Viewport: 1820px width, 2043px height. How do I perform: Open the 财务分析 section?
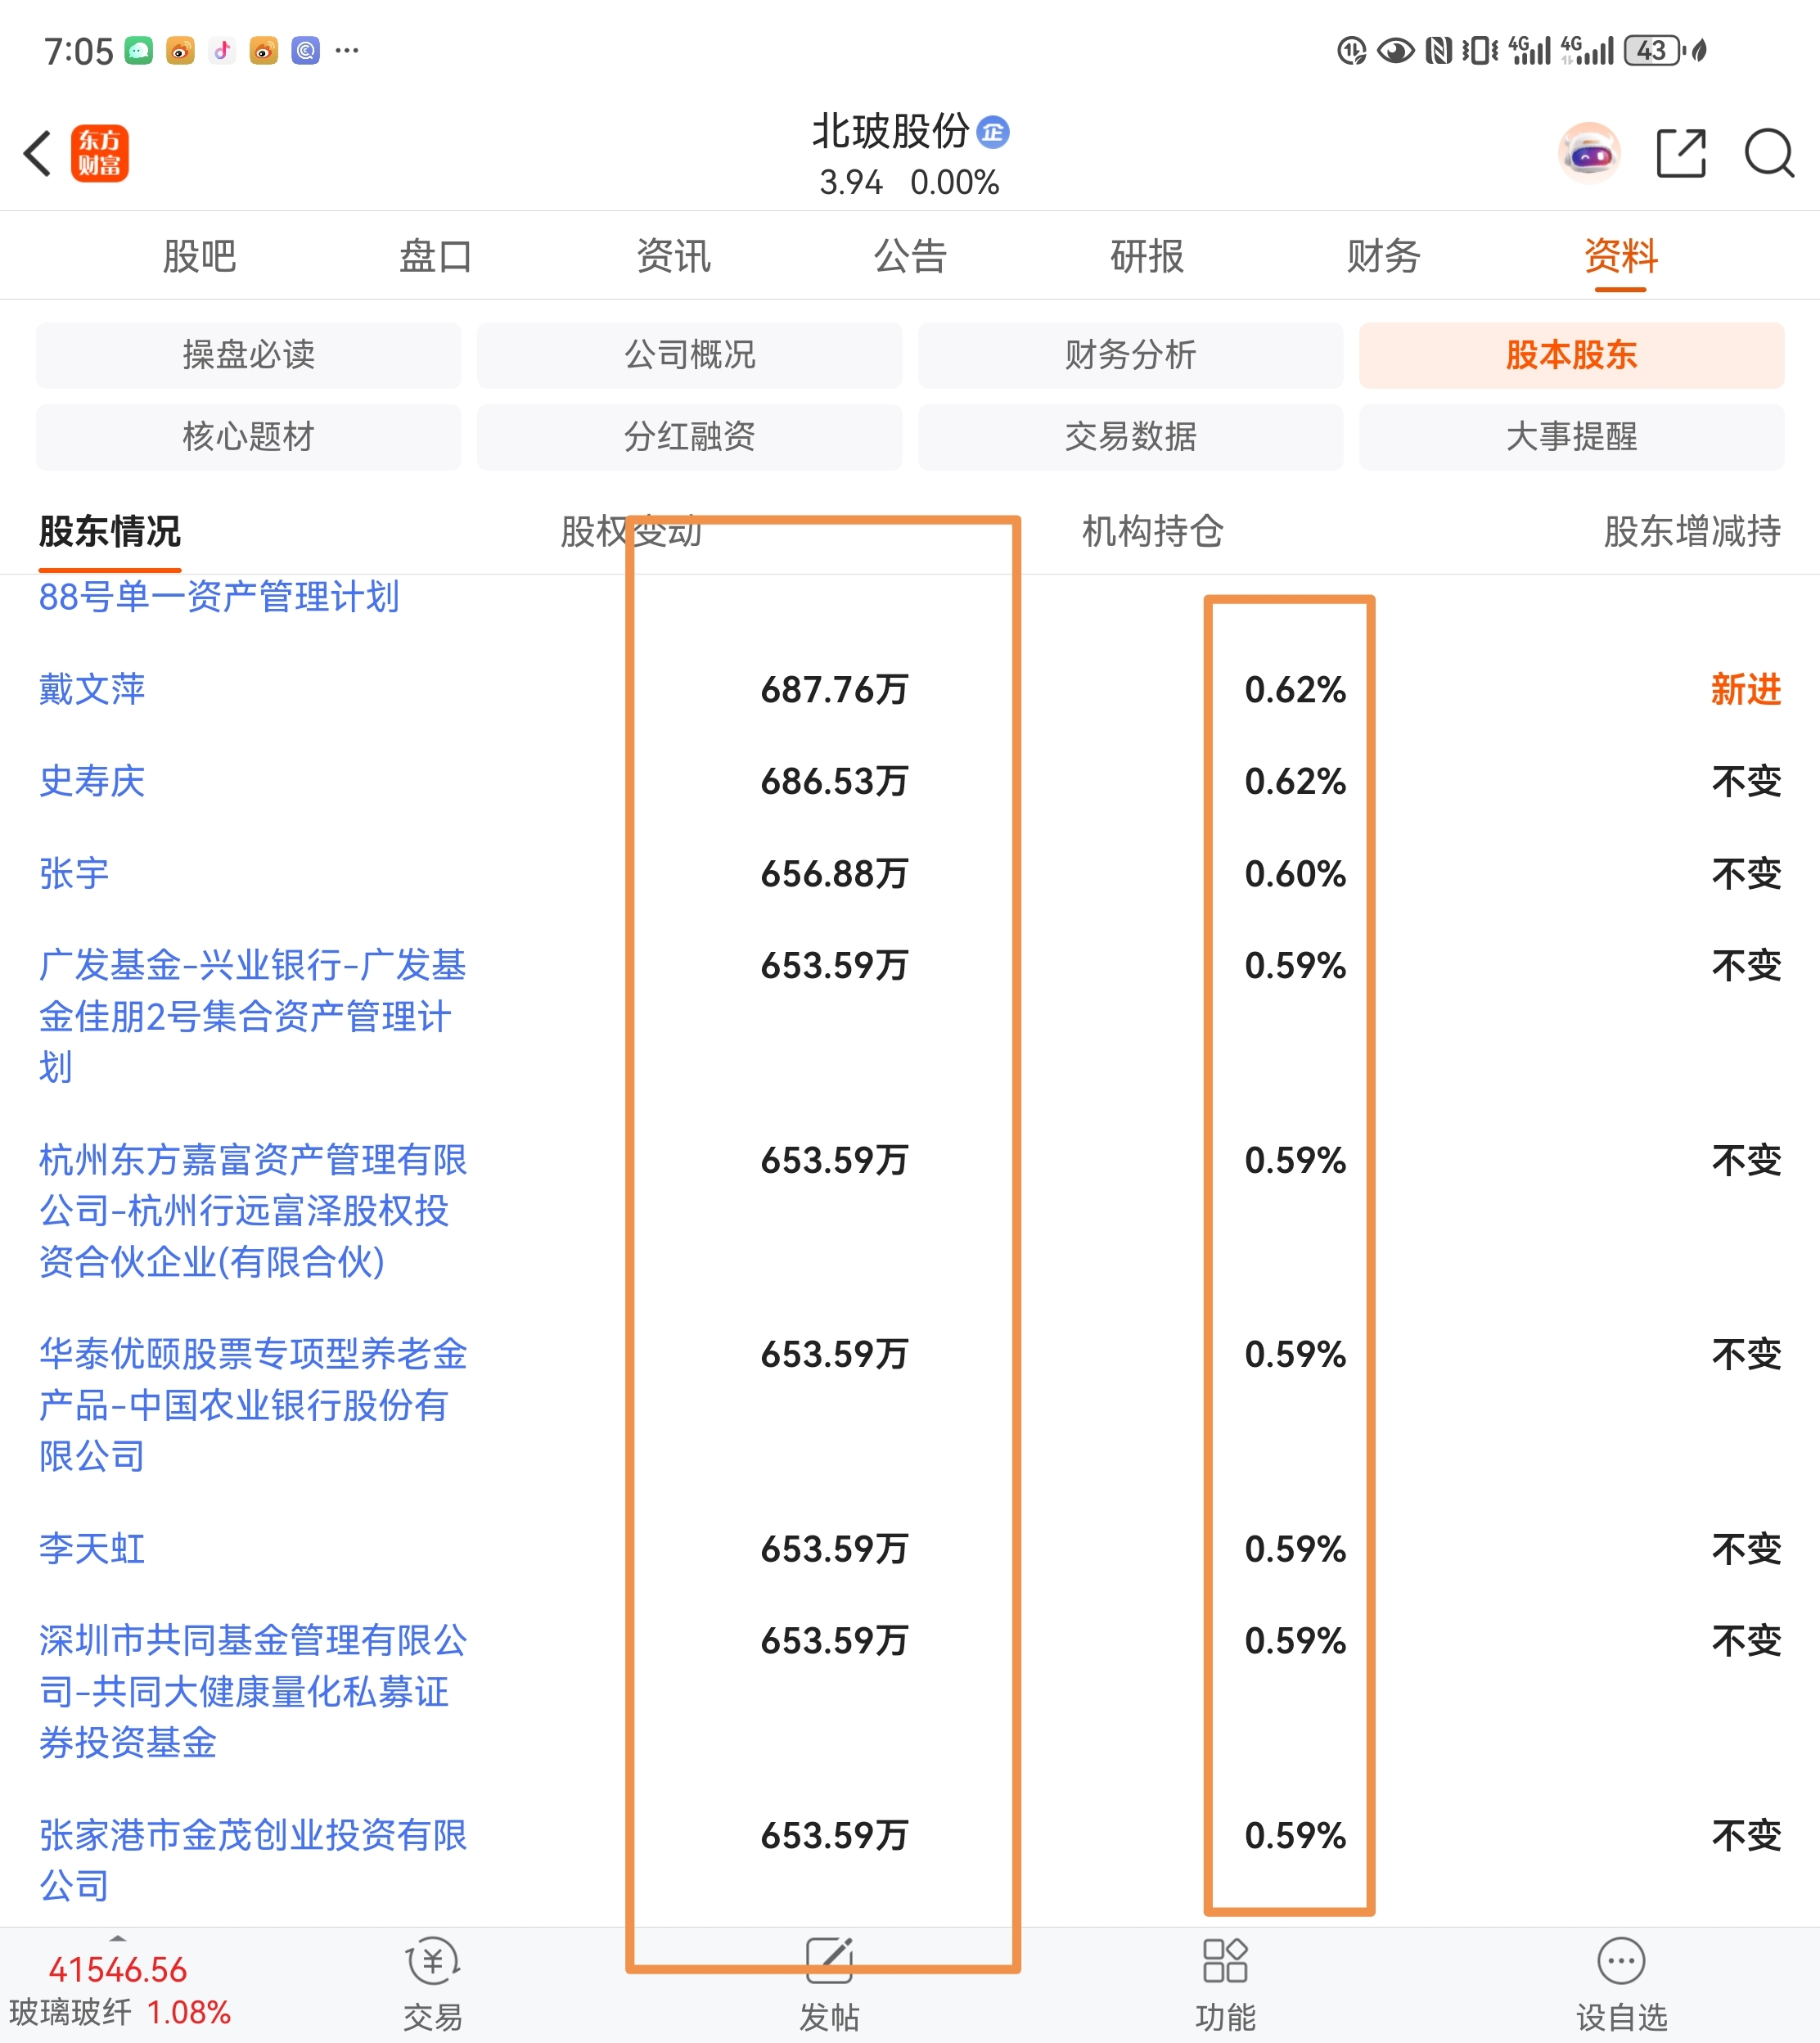1131,355
